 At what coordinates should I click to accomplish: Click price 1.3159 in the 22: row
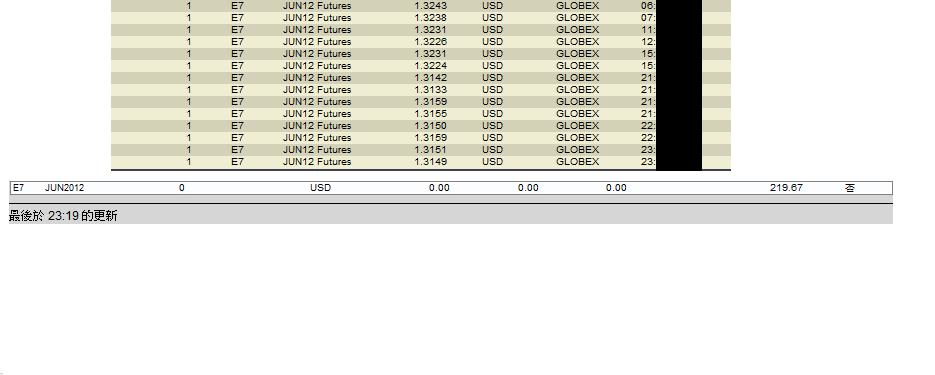coord(431,138)
